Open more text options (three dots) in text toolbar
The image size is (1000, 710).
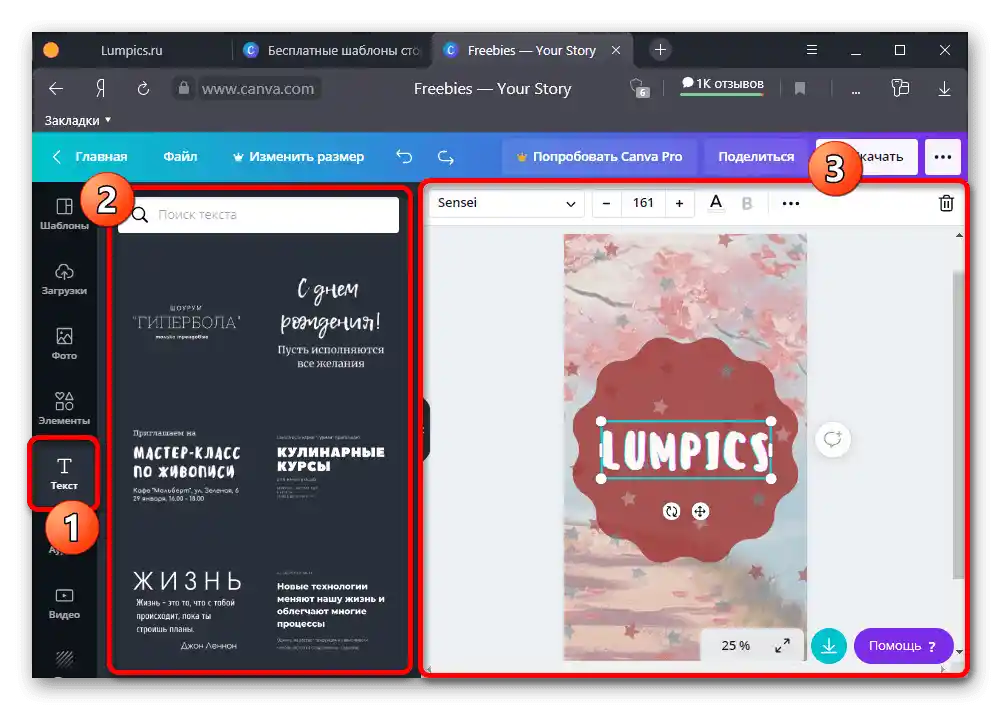pos(791,203)
